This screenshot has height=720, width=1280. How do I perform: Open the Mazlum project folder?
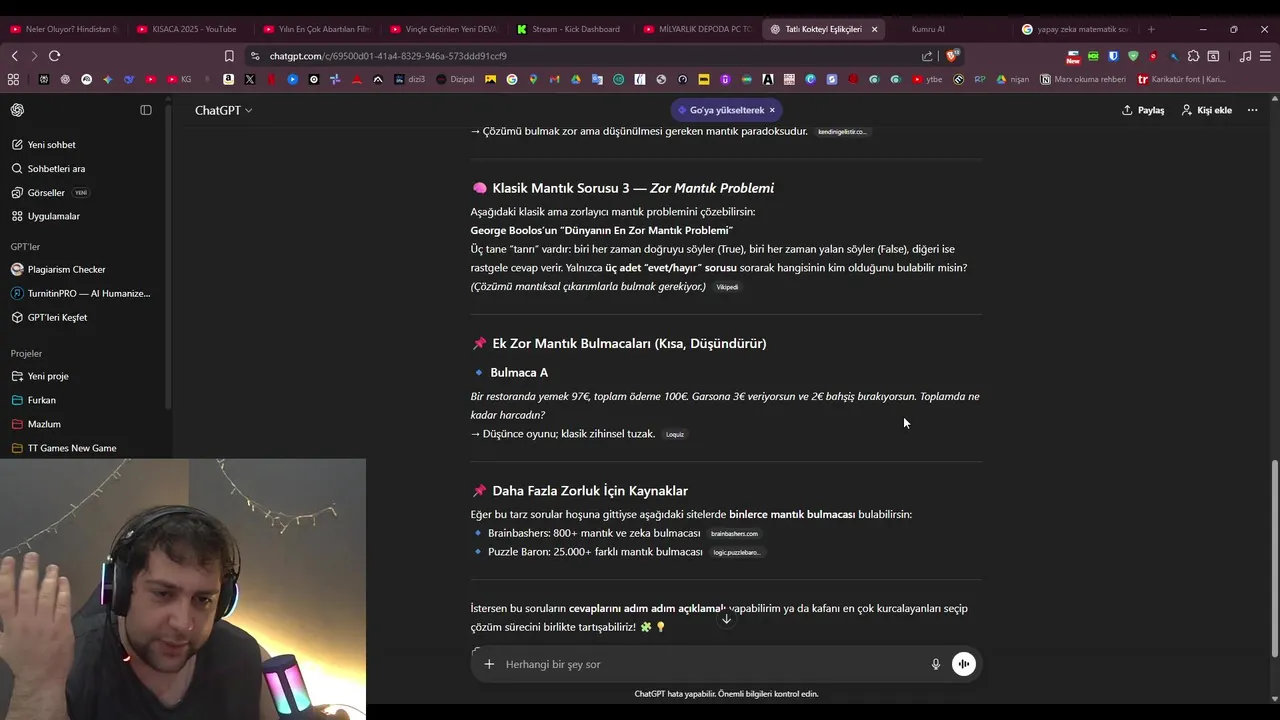[36, 424]
